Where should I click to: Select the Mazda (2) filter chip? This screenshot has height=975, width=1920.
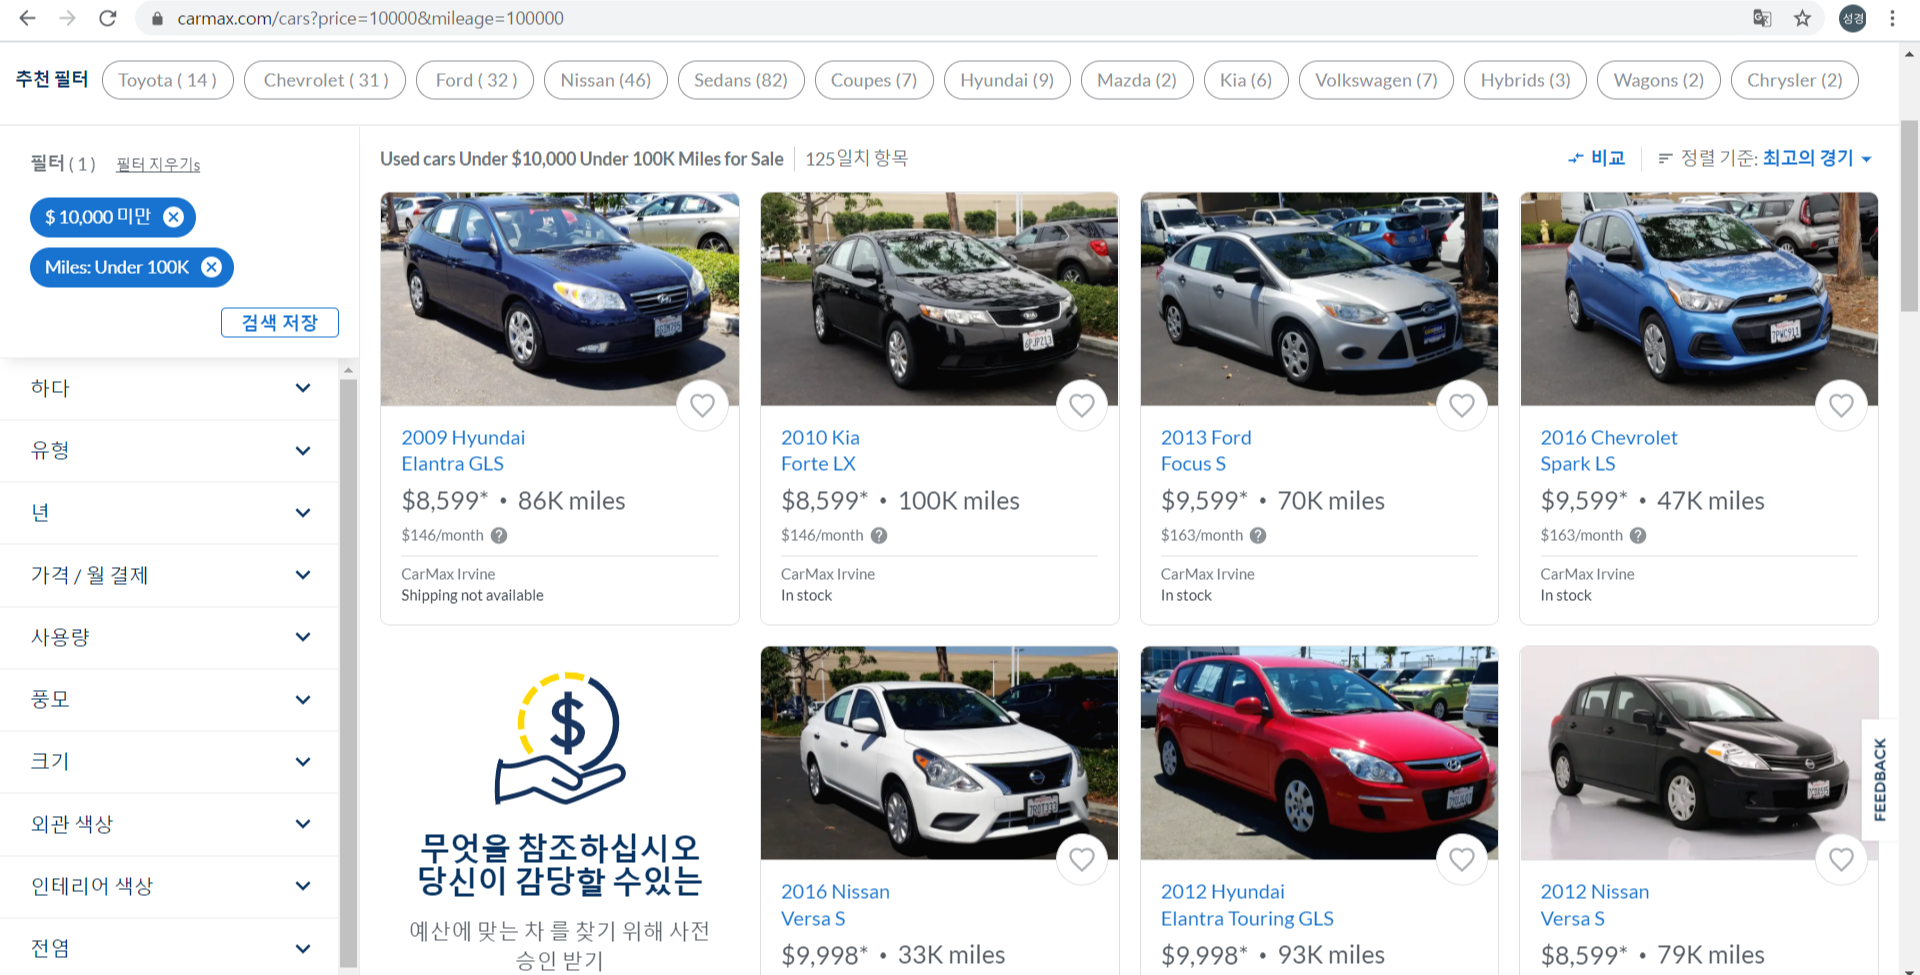click(1137, 80)
